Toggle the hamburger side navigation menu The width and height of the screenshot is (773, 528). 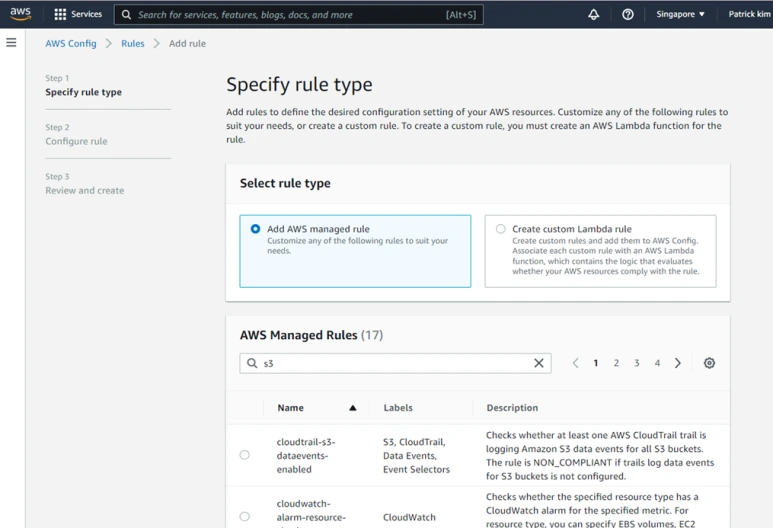11,42
